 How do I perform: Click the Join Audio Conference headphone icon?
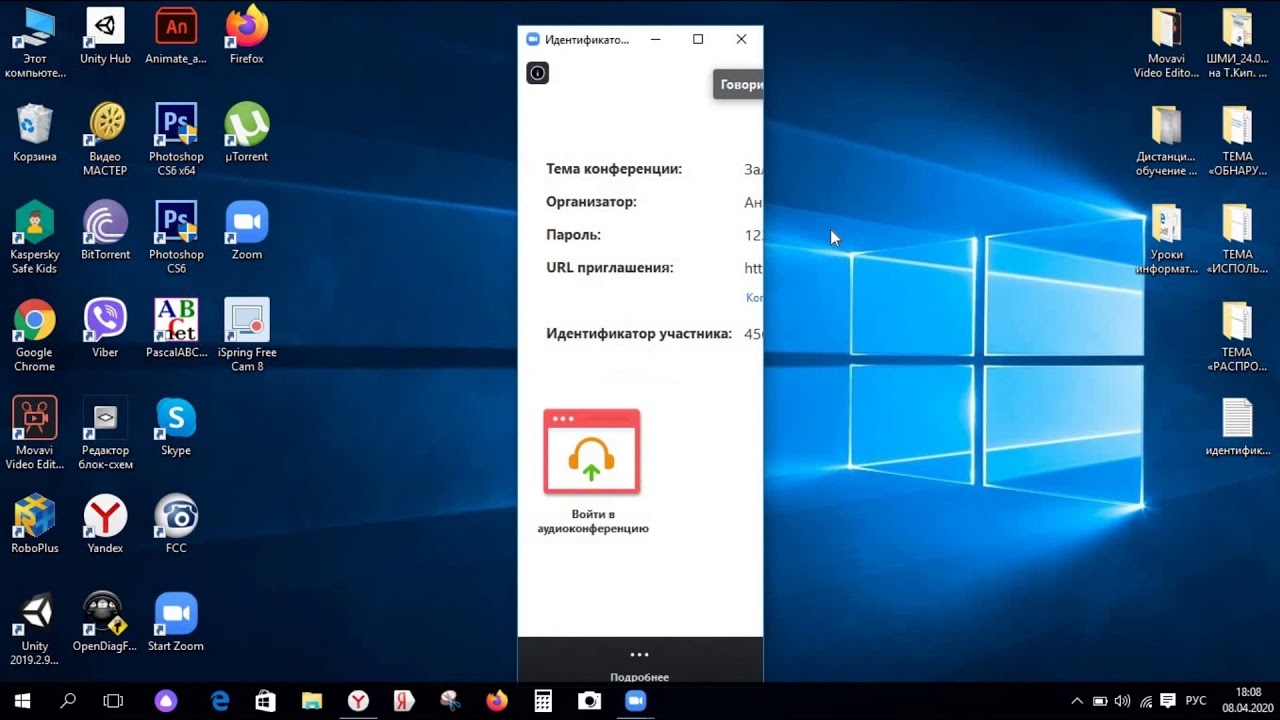(592, 451)
